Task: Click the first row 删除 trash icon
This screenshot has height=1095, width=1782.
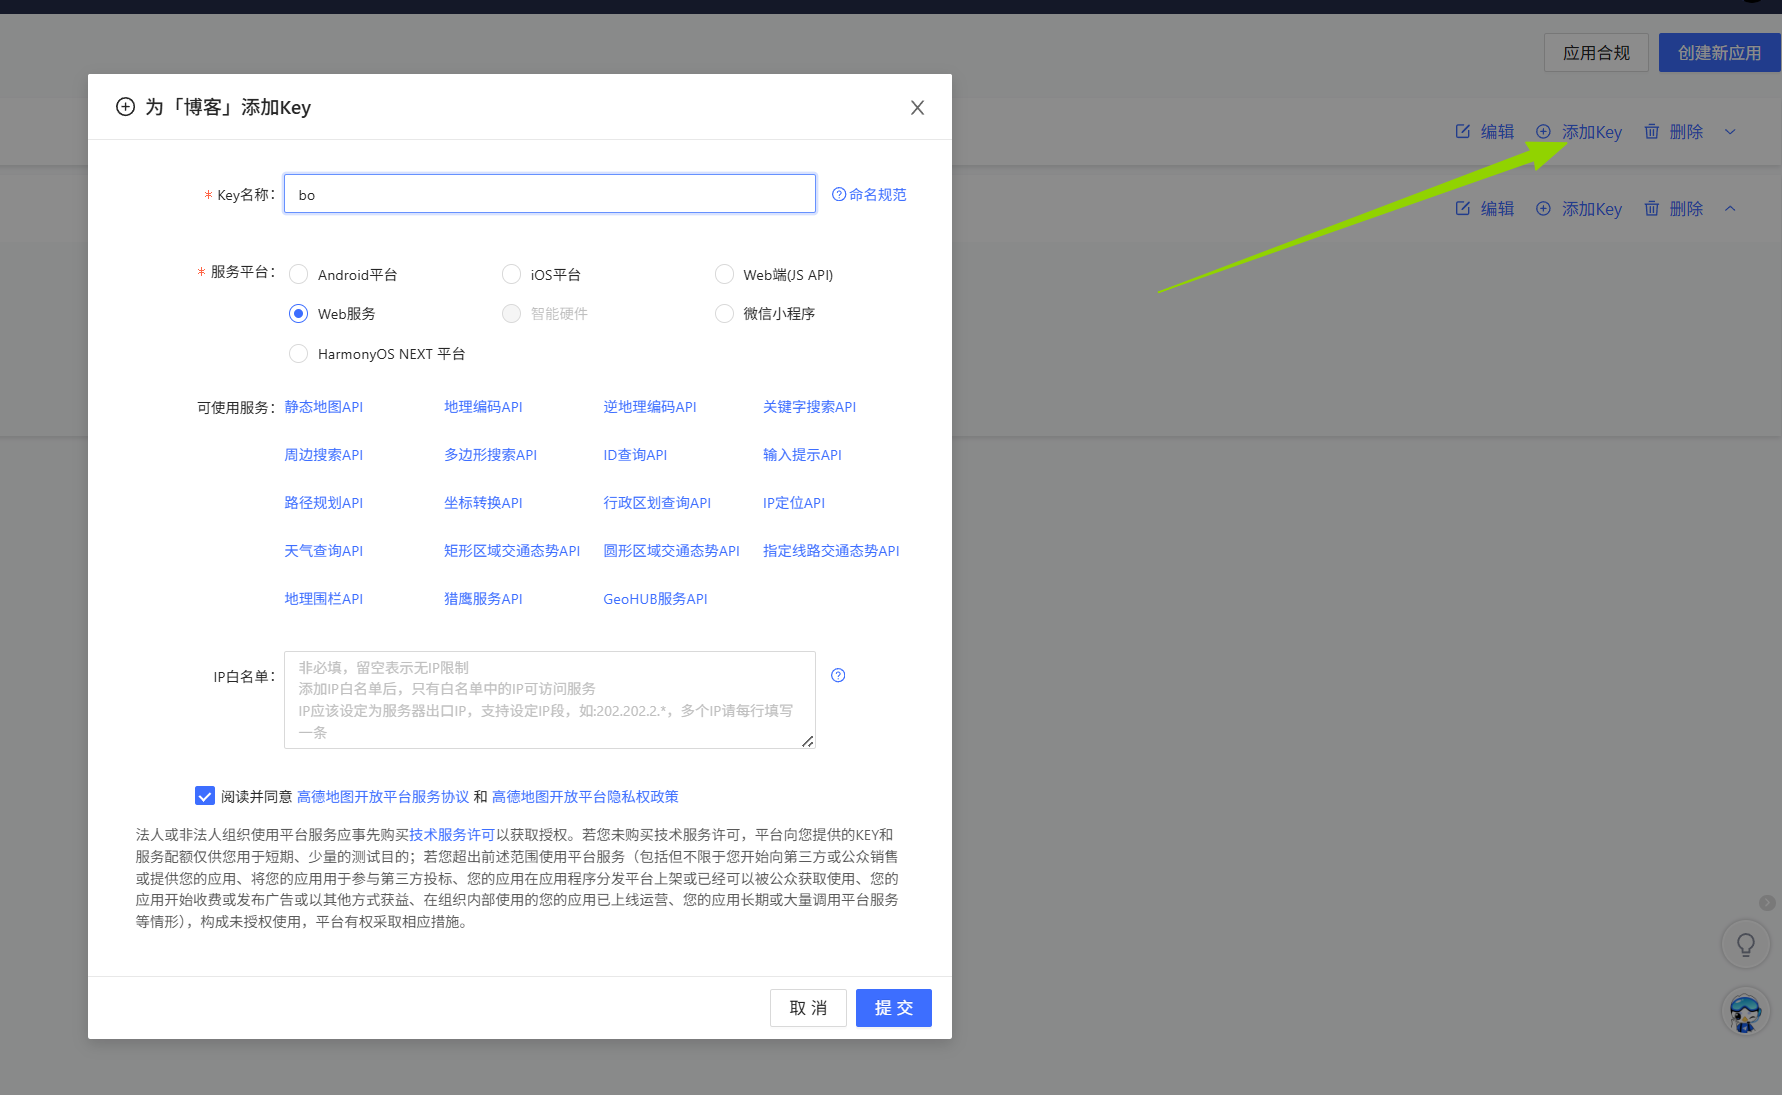Action: pos(1652,132)
